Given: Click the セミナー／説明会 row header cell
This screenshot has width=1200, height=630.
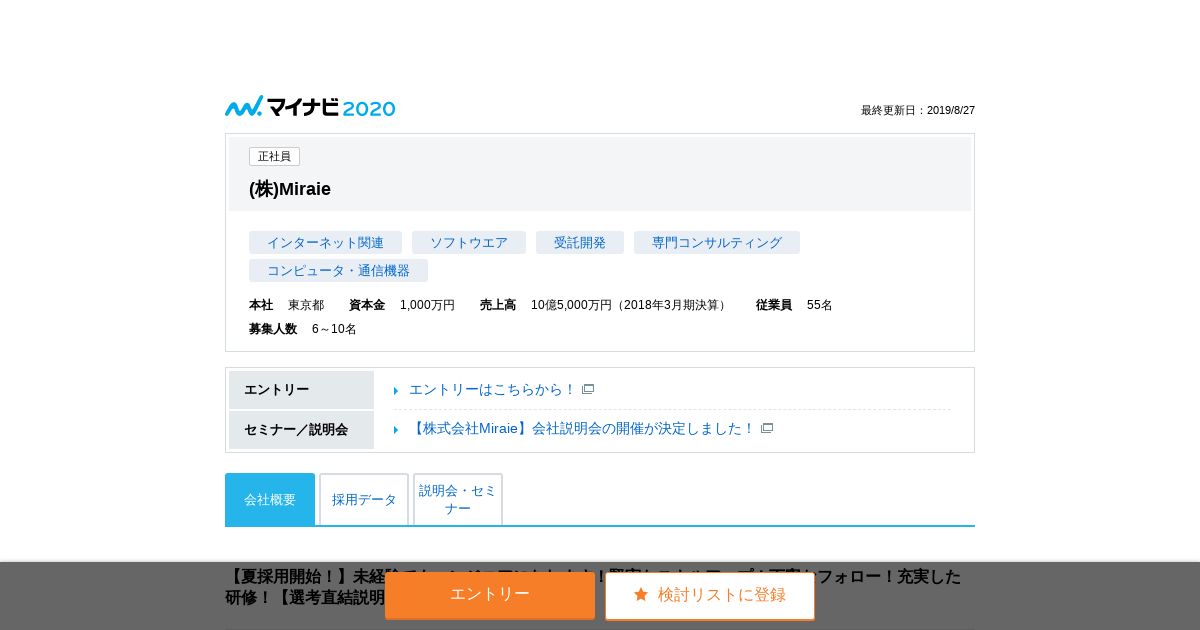Looking at the screenshot, I should pos(301,430).
